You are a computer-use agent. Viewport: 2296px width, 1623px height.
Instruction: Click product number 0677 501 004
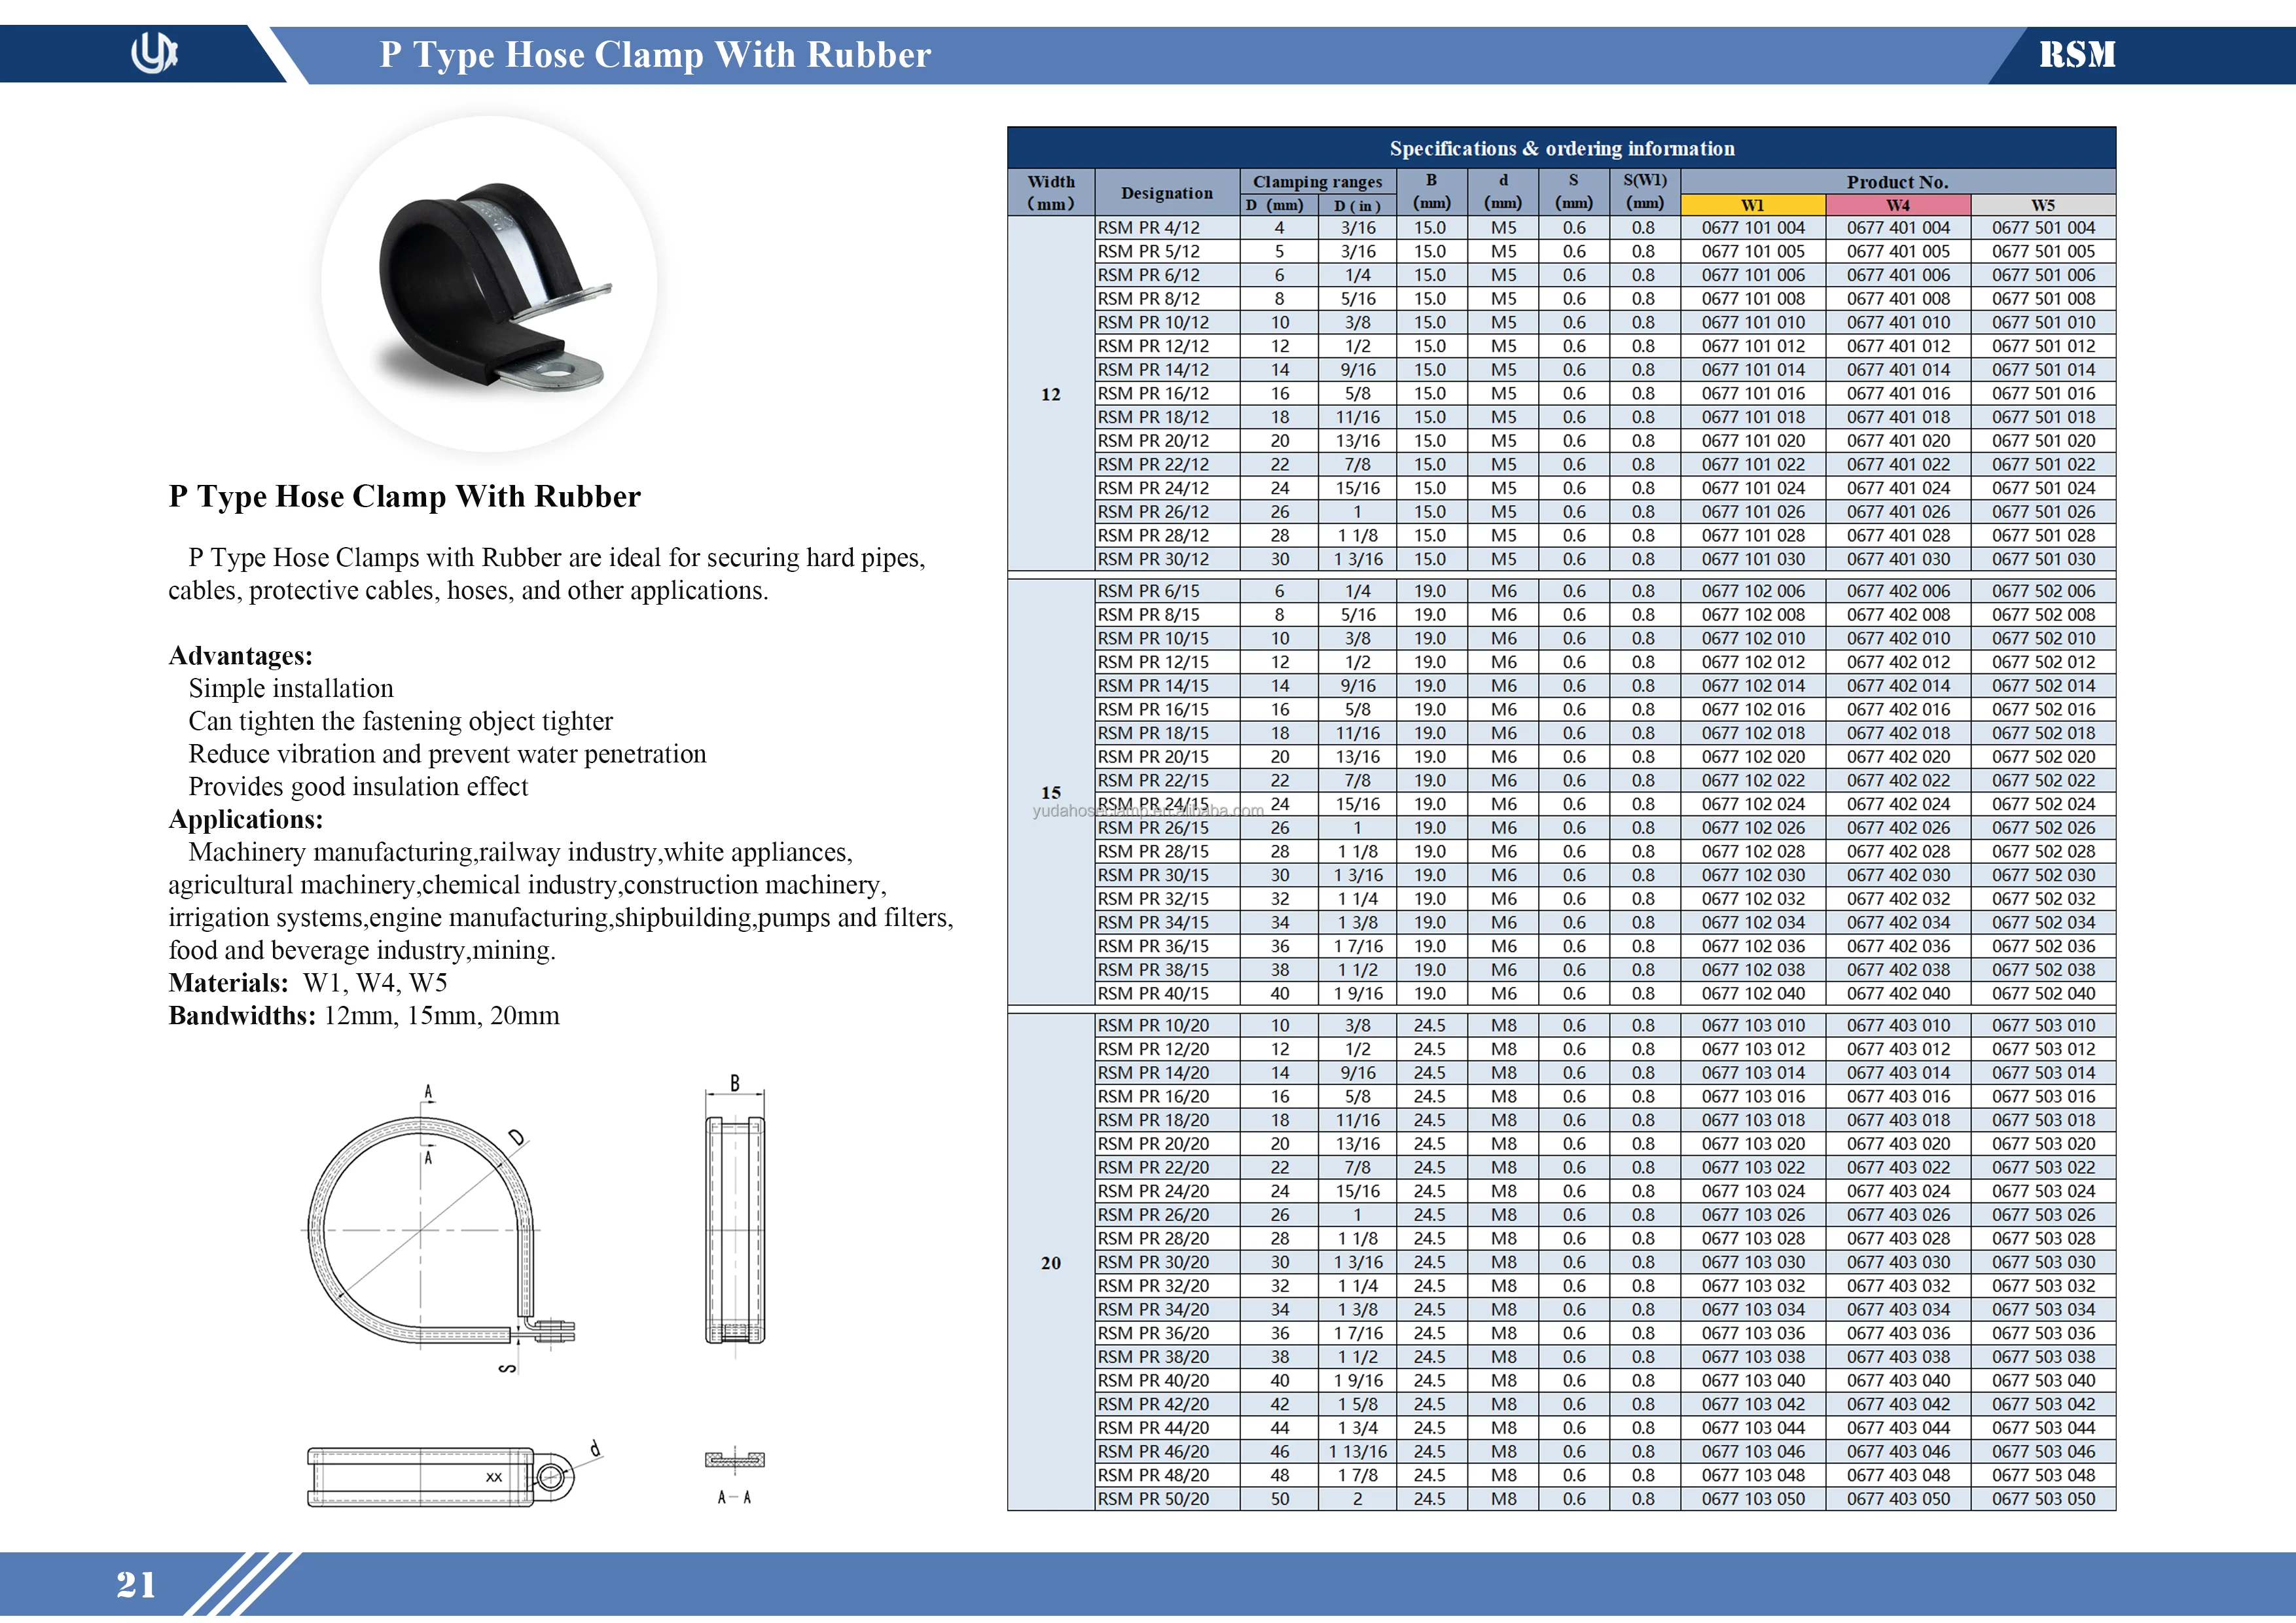coord(2042,228)
